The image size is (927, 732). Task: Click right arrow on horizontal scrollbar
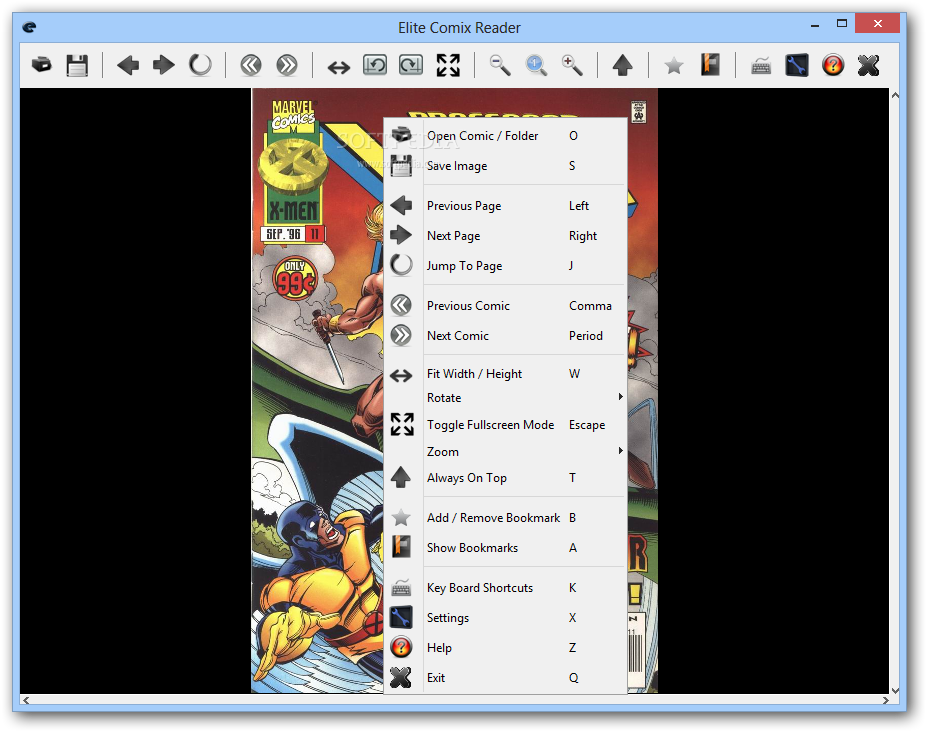pos(885,700)
